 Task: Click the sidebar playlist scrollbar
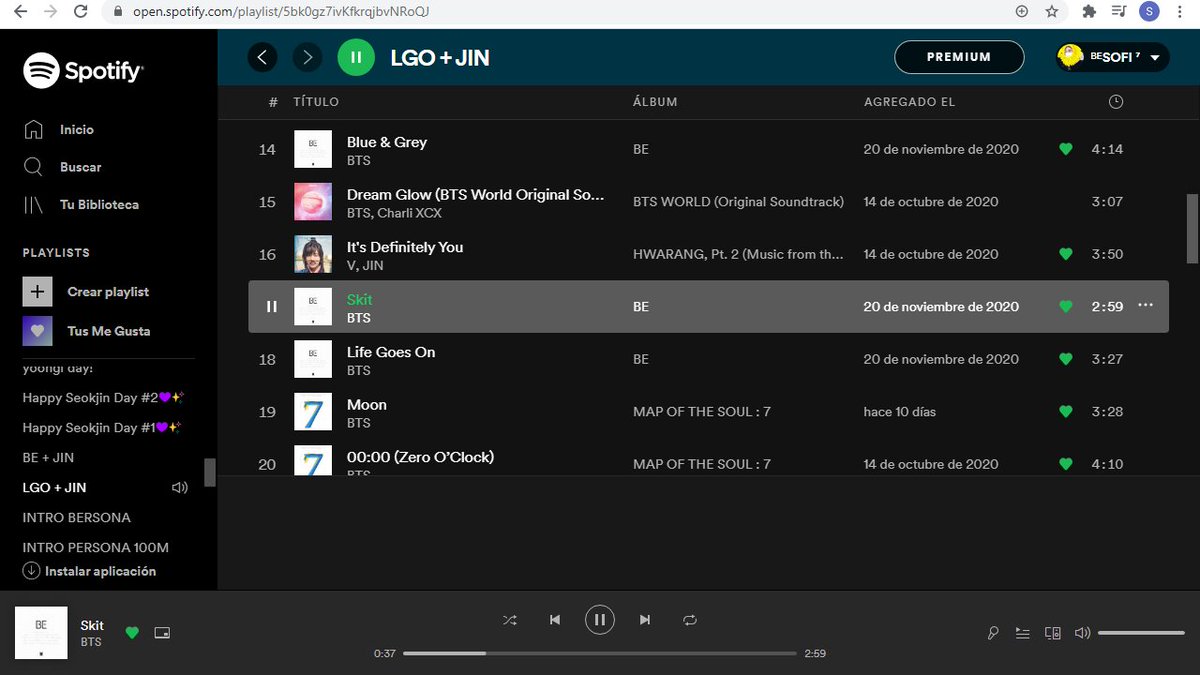click(210, 473)
